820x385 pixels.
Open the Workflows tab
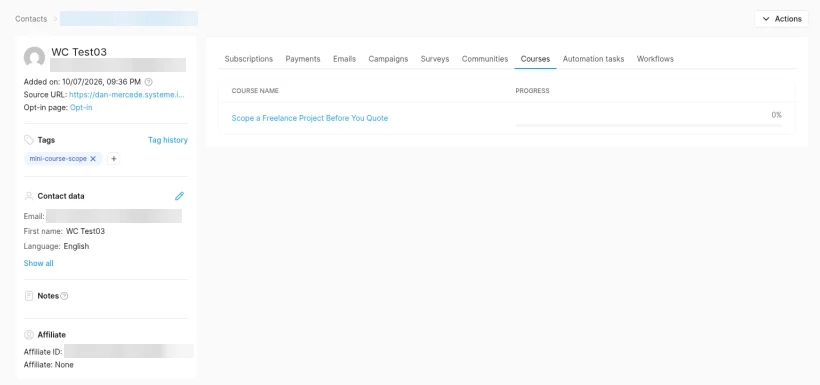tap(655, 59)
